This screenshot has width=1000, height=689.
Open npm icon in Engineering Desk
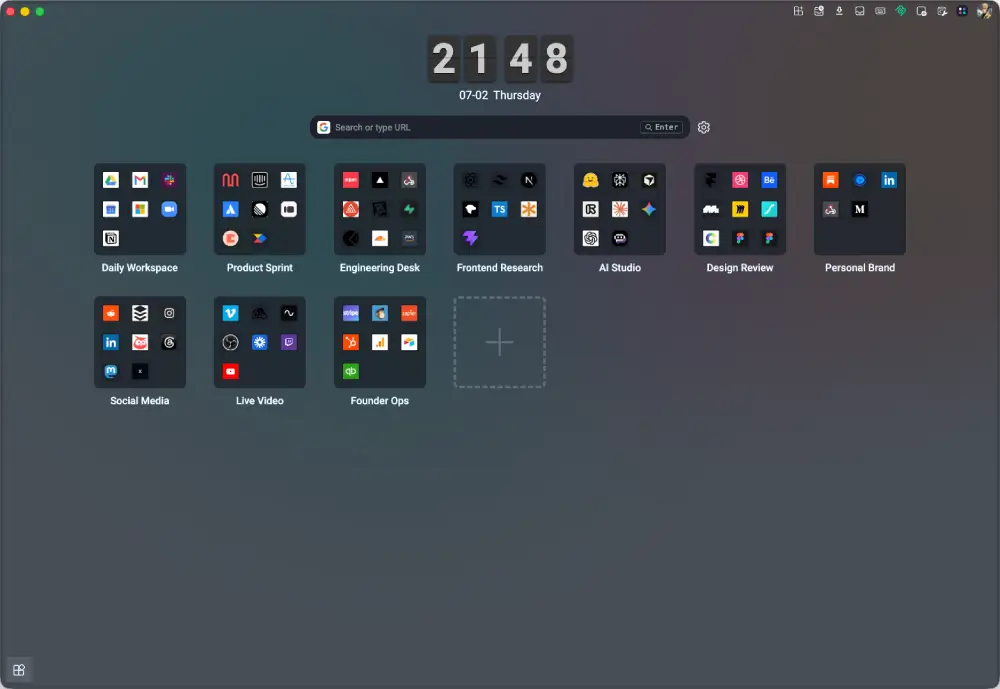pyautogui.click(x=351, y=180)
